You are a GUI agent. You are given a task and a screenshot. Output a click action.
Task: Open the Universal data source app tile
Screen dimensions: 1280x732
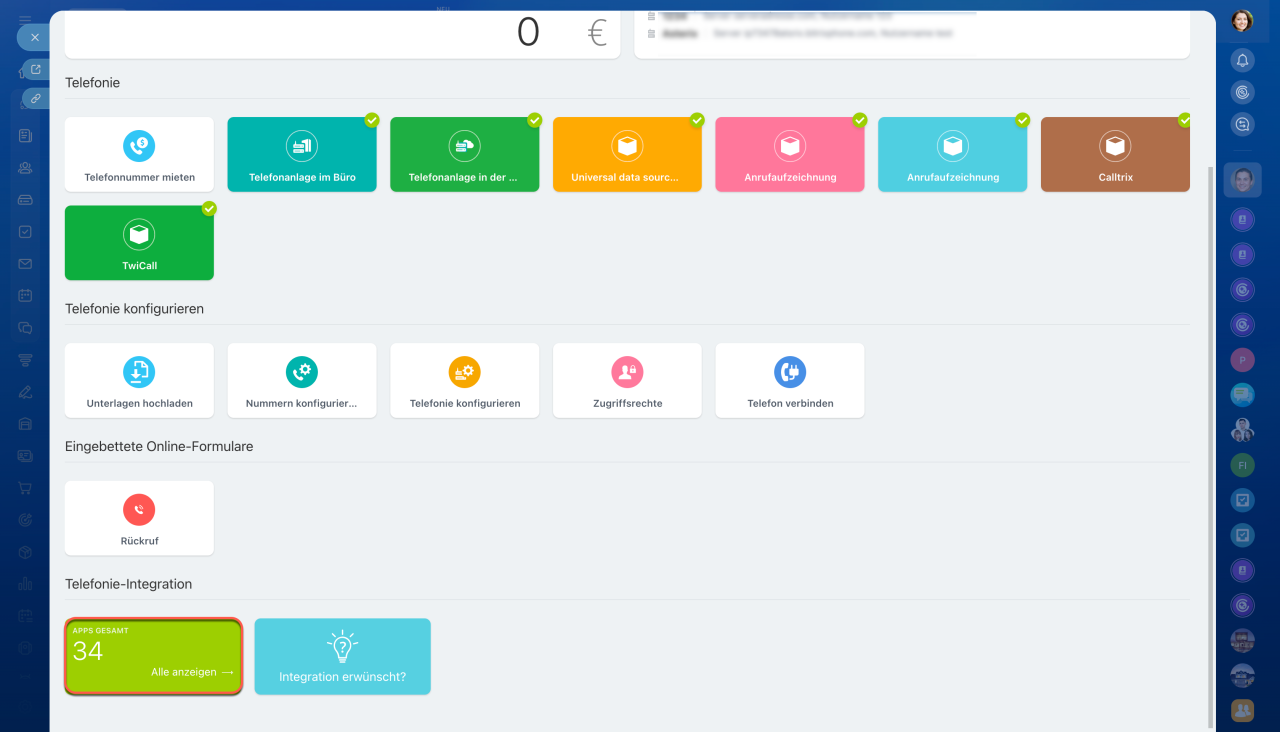(627, 154)
